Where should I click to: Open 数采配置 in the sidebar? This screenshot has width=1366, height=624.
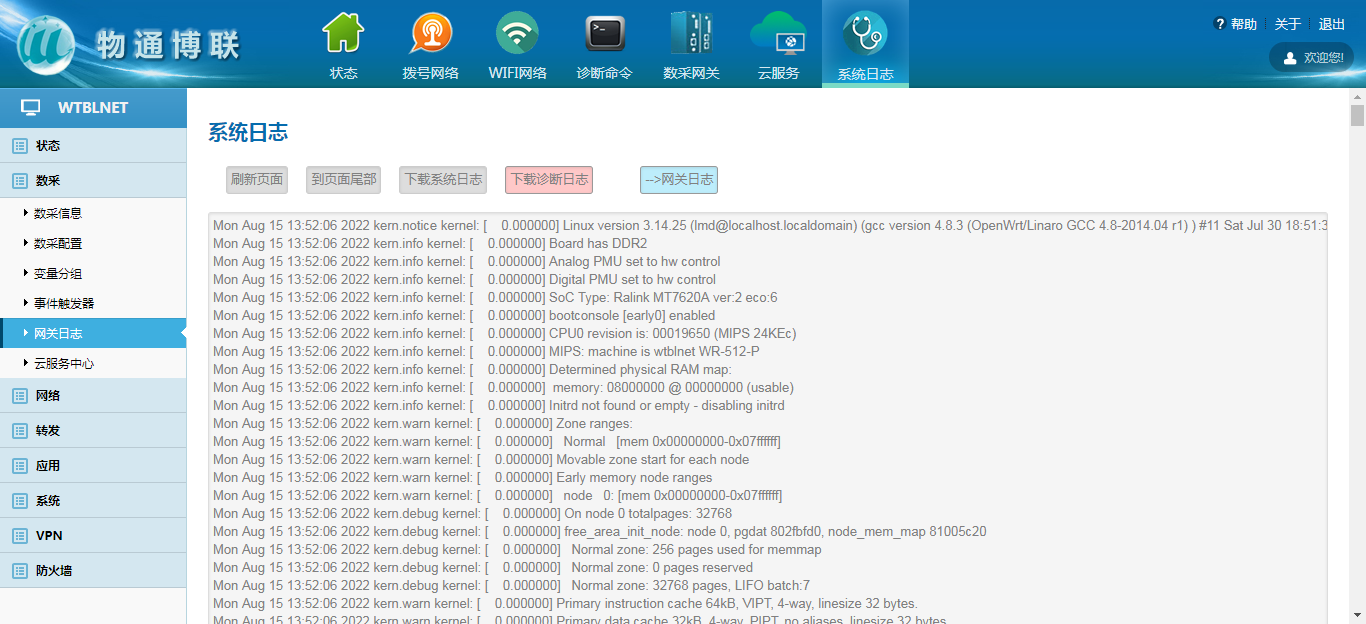(58, 244)
